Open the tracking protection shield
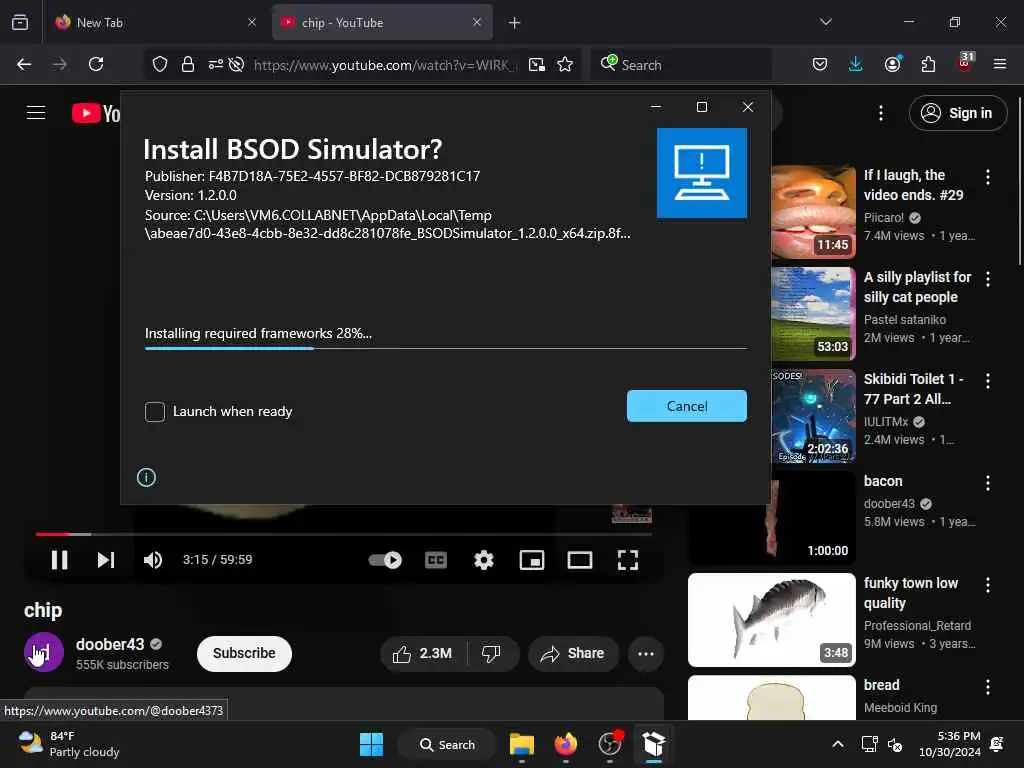Image resolution: width=1024 pixels, height=768 pixels. pyautogui.click(x=160, y=64)
